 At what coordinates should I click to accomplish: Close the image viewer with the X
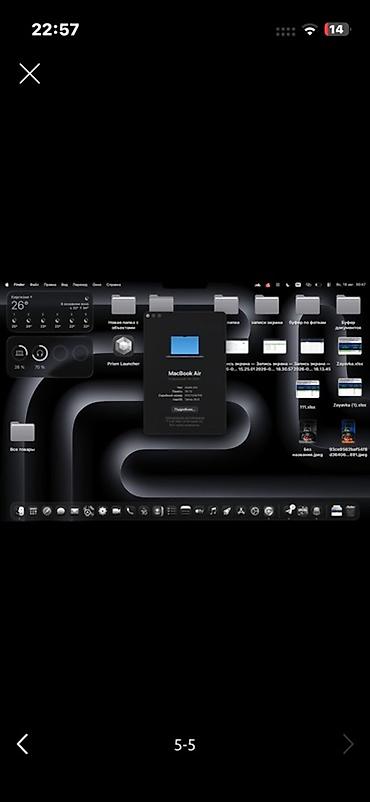(x=30, y=74)
